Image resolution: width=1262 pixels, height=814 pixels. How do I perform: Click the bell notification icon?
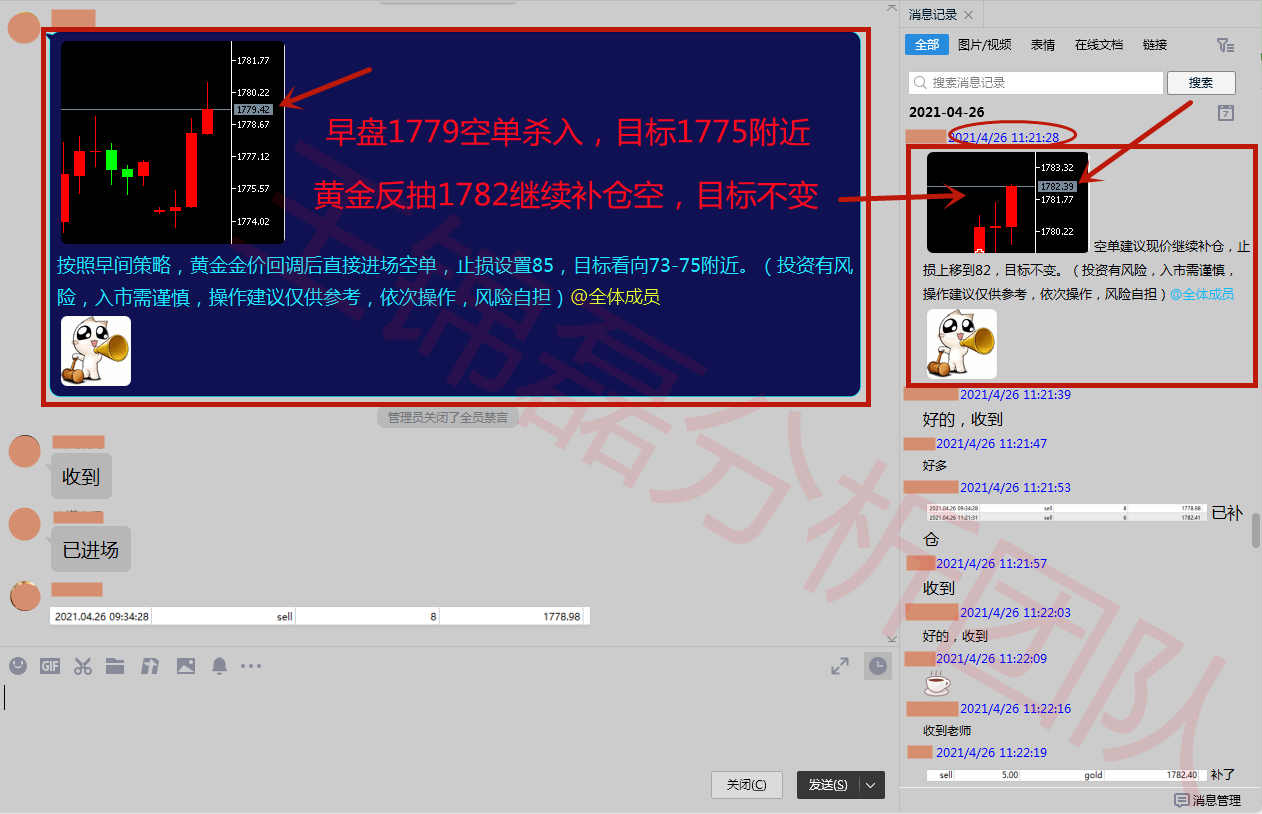[219, 666]
